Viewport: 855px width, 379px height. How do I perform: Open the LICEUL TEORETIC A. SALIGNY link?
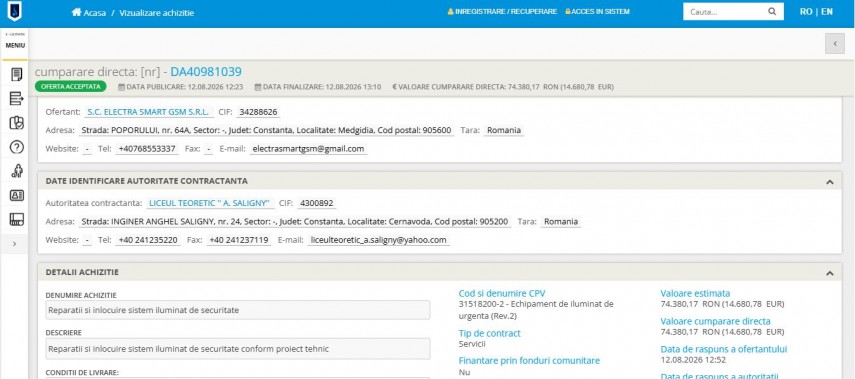(210, 203)
